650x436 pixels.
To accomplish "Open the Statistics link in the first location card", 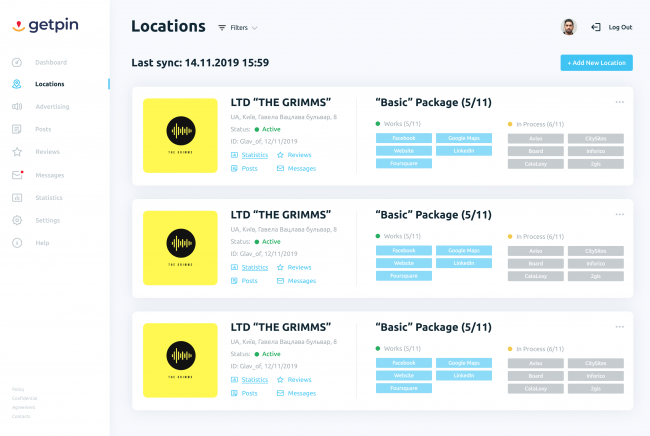I will 254,155.
